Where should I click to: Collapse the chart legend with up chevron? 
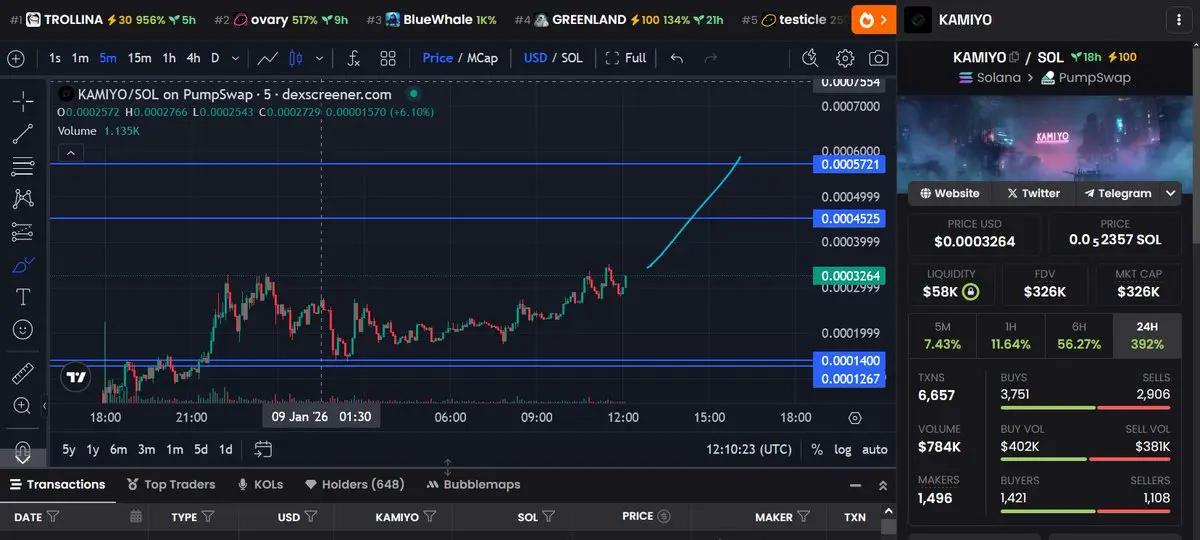click(71, 153)
